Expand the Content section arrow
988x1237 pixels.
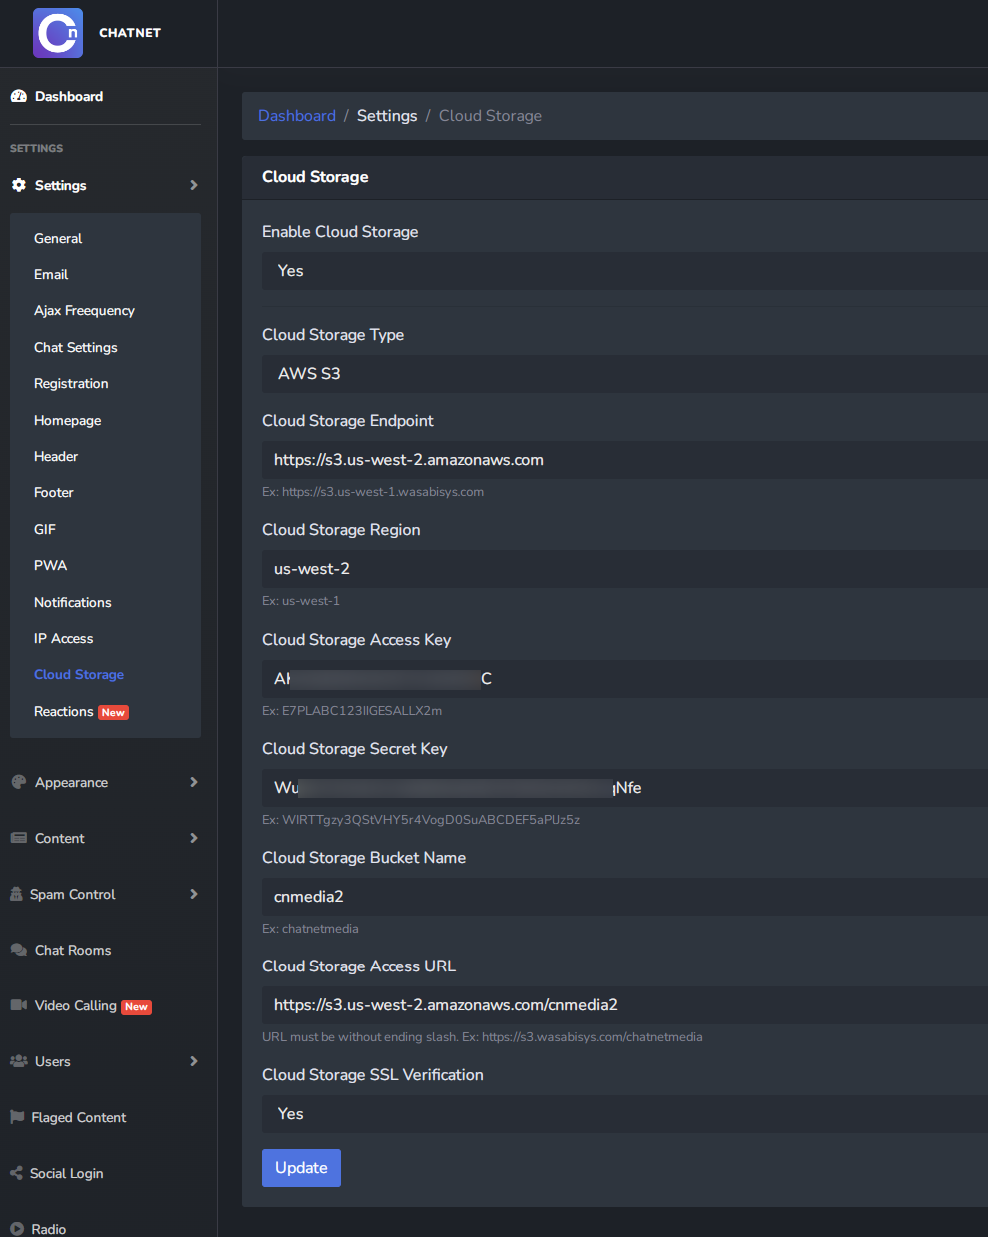click(193, 838)
